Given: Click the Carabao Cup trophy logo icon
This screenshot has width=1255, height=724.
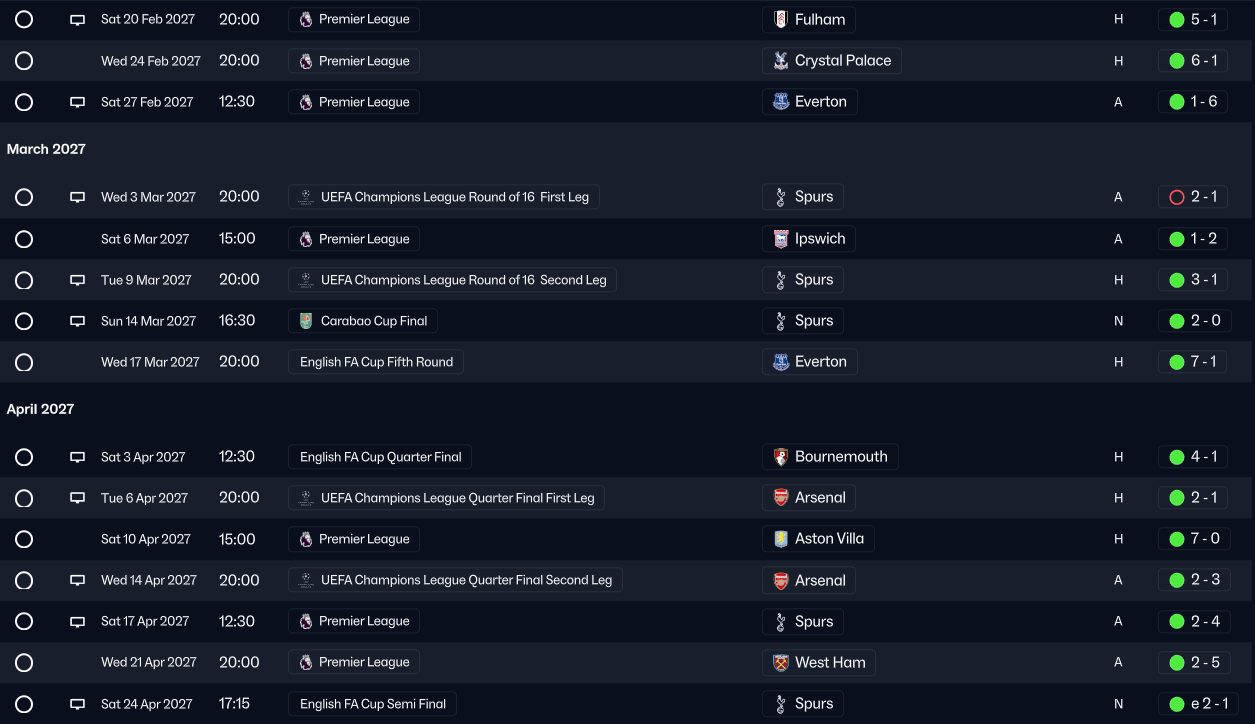Looking at the screenshot, I should point(306,321).
